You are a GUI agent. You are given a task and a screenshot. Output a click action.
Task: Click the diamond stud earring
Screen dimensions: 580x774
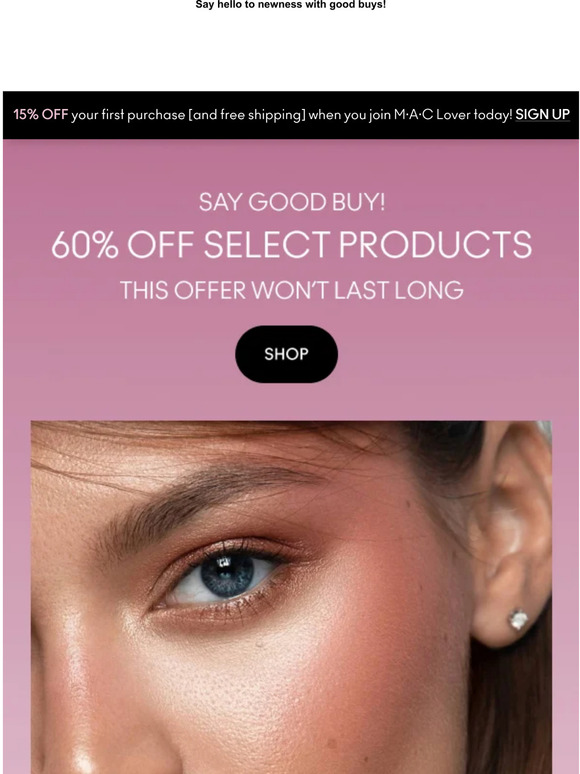coord(518,619)
